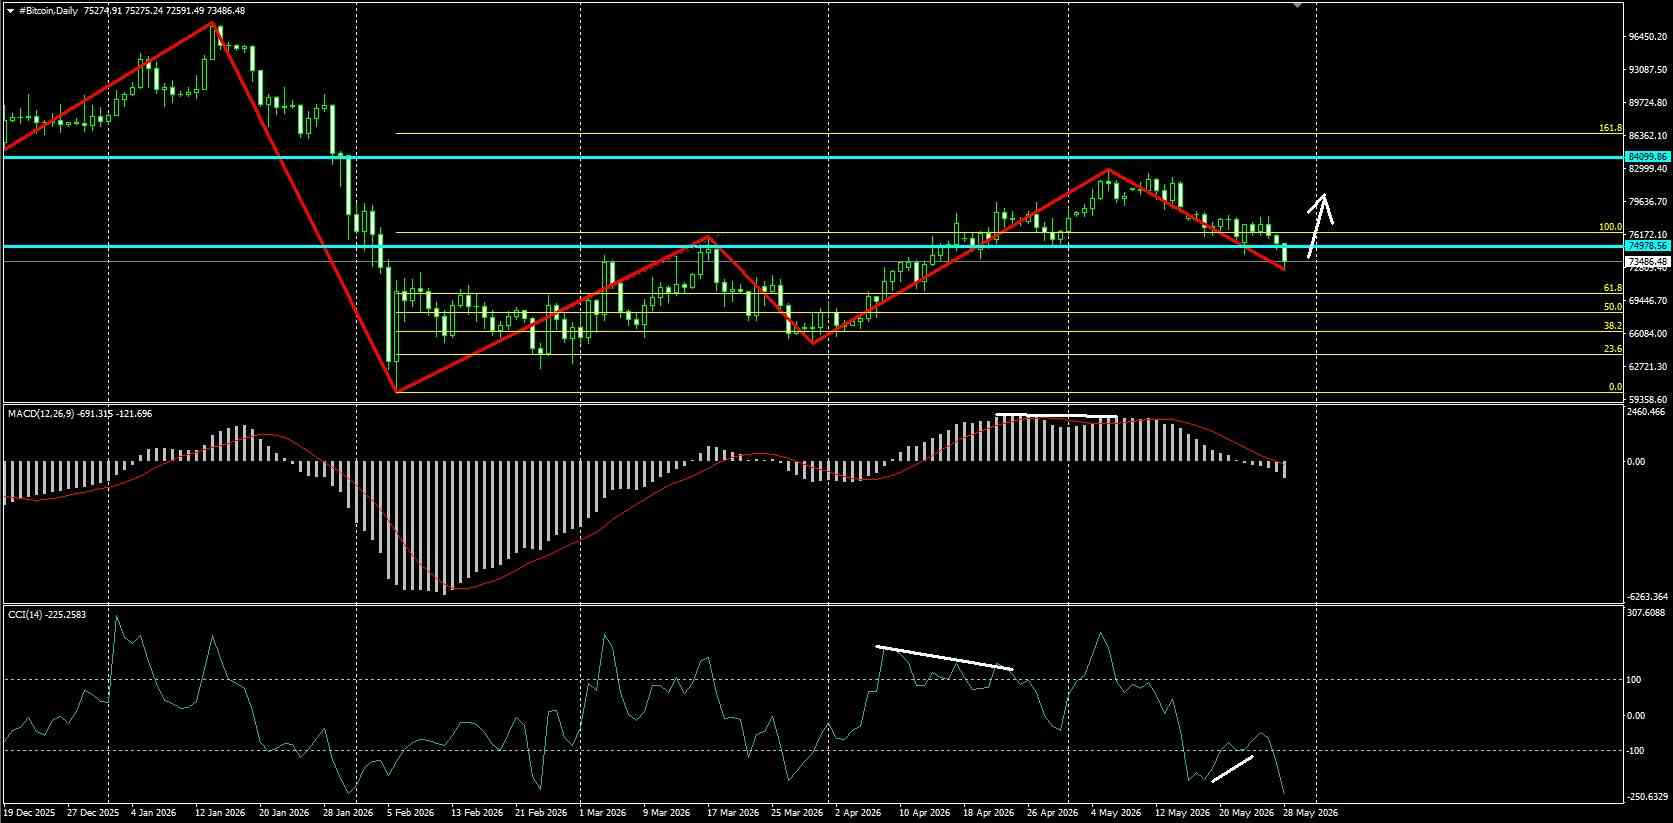Select the white divergence line on CCI highs
Viewport: 1673px width, 823px height.
pos(945,657)
